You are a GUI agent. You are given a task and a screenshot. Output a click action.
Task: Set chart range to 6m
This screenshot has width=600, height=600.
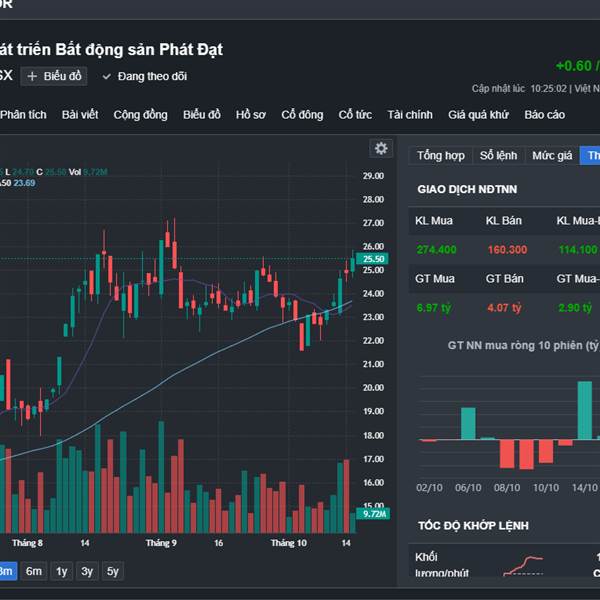34,571
